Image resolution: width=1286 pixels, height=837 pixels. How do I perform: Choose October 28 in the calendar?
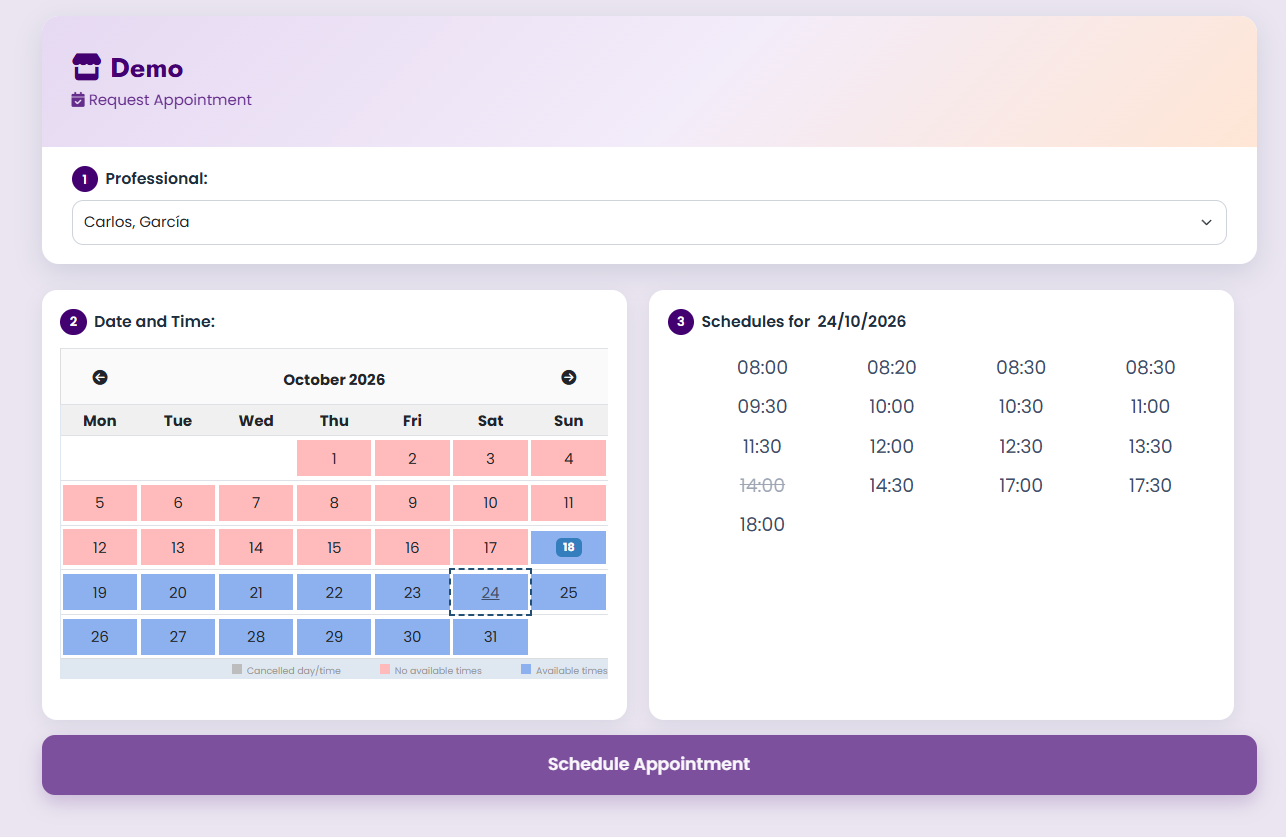[256, 637]
